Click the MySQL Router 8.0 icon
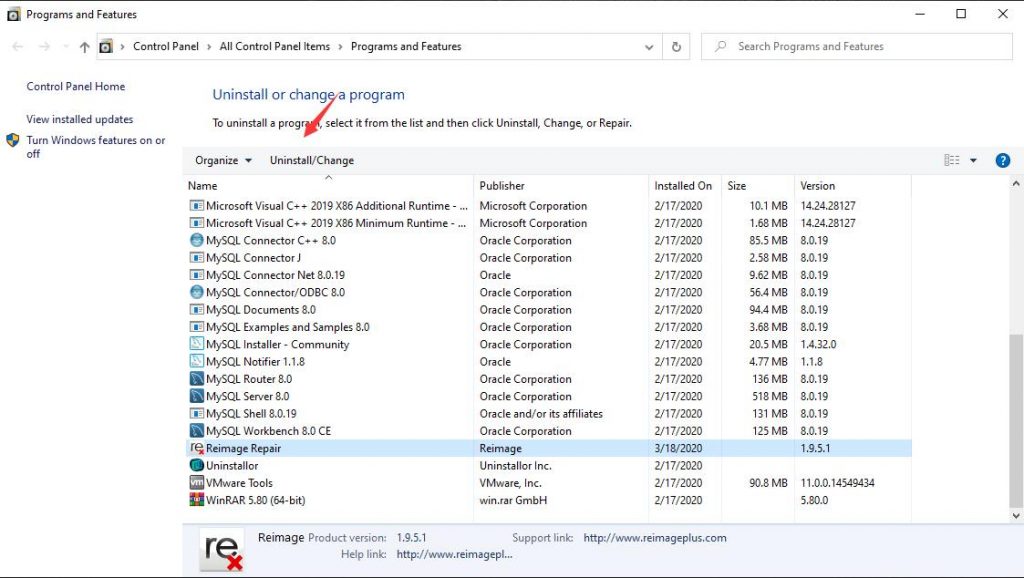The image size is (1024, 578). coord(197,379)
